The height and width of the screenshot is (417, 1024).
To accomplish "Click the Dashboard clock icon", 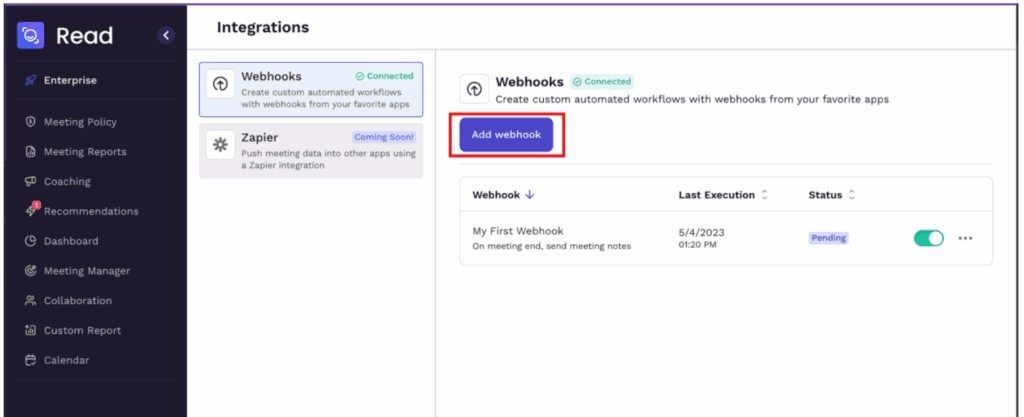I will click(31, 241).
